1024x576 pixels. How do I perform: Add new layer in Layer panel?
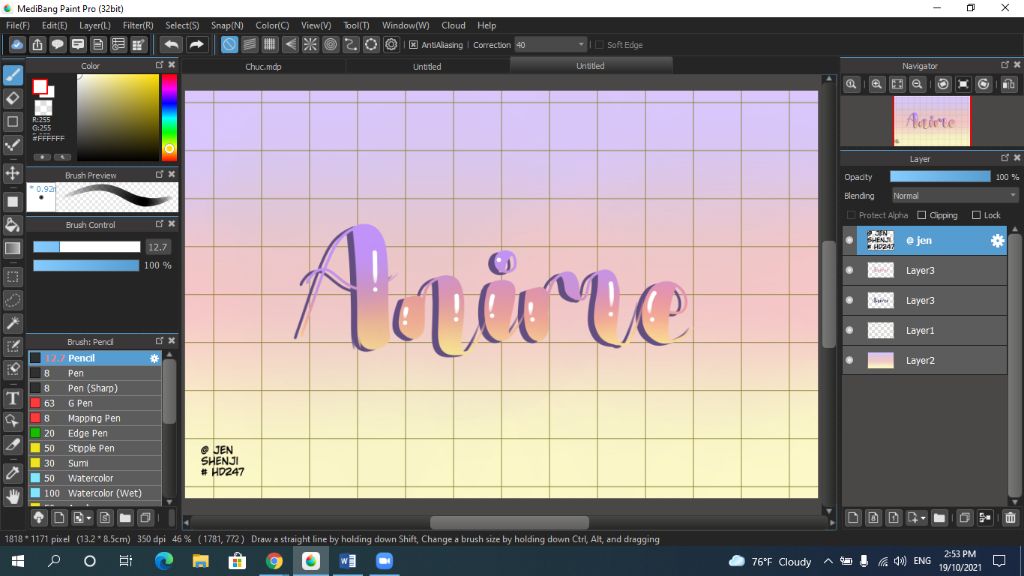tap(853, 518)
